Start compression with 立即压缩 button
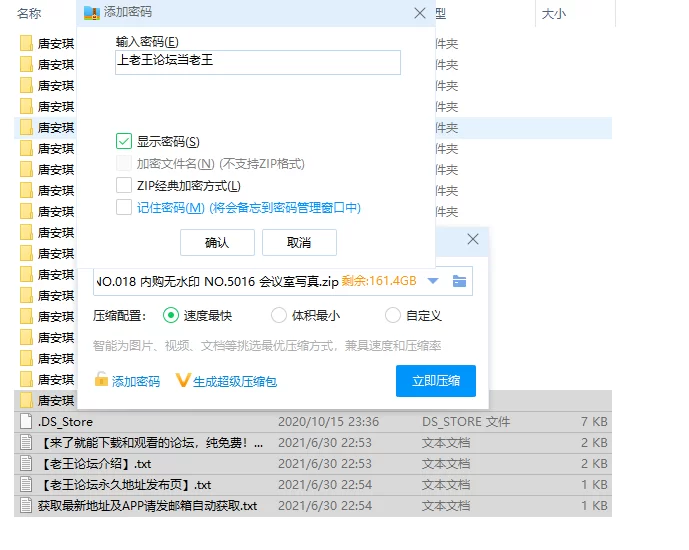Viewport: 689px width, 550px height. tap(435, 380)
